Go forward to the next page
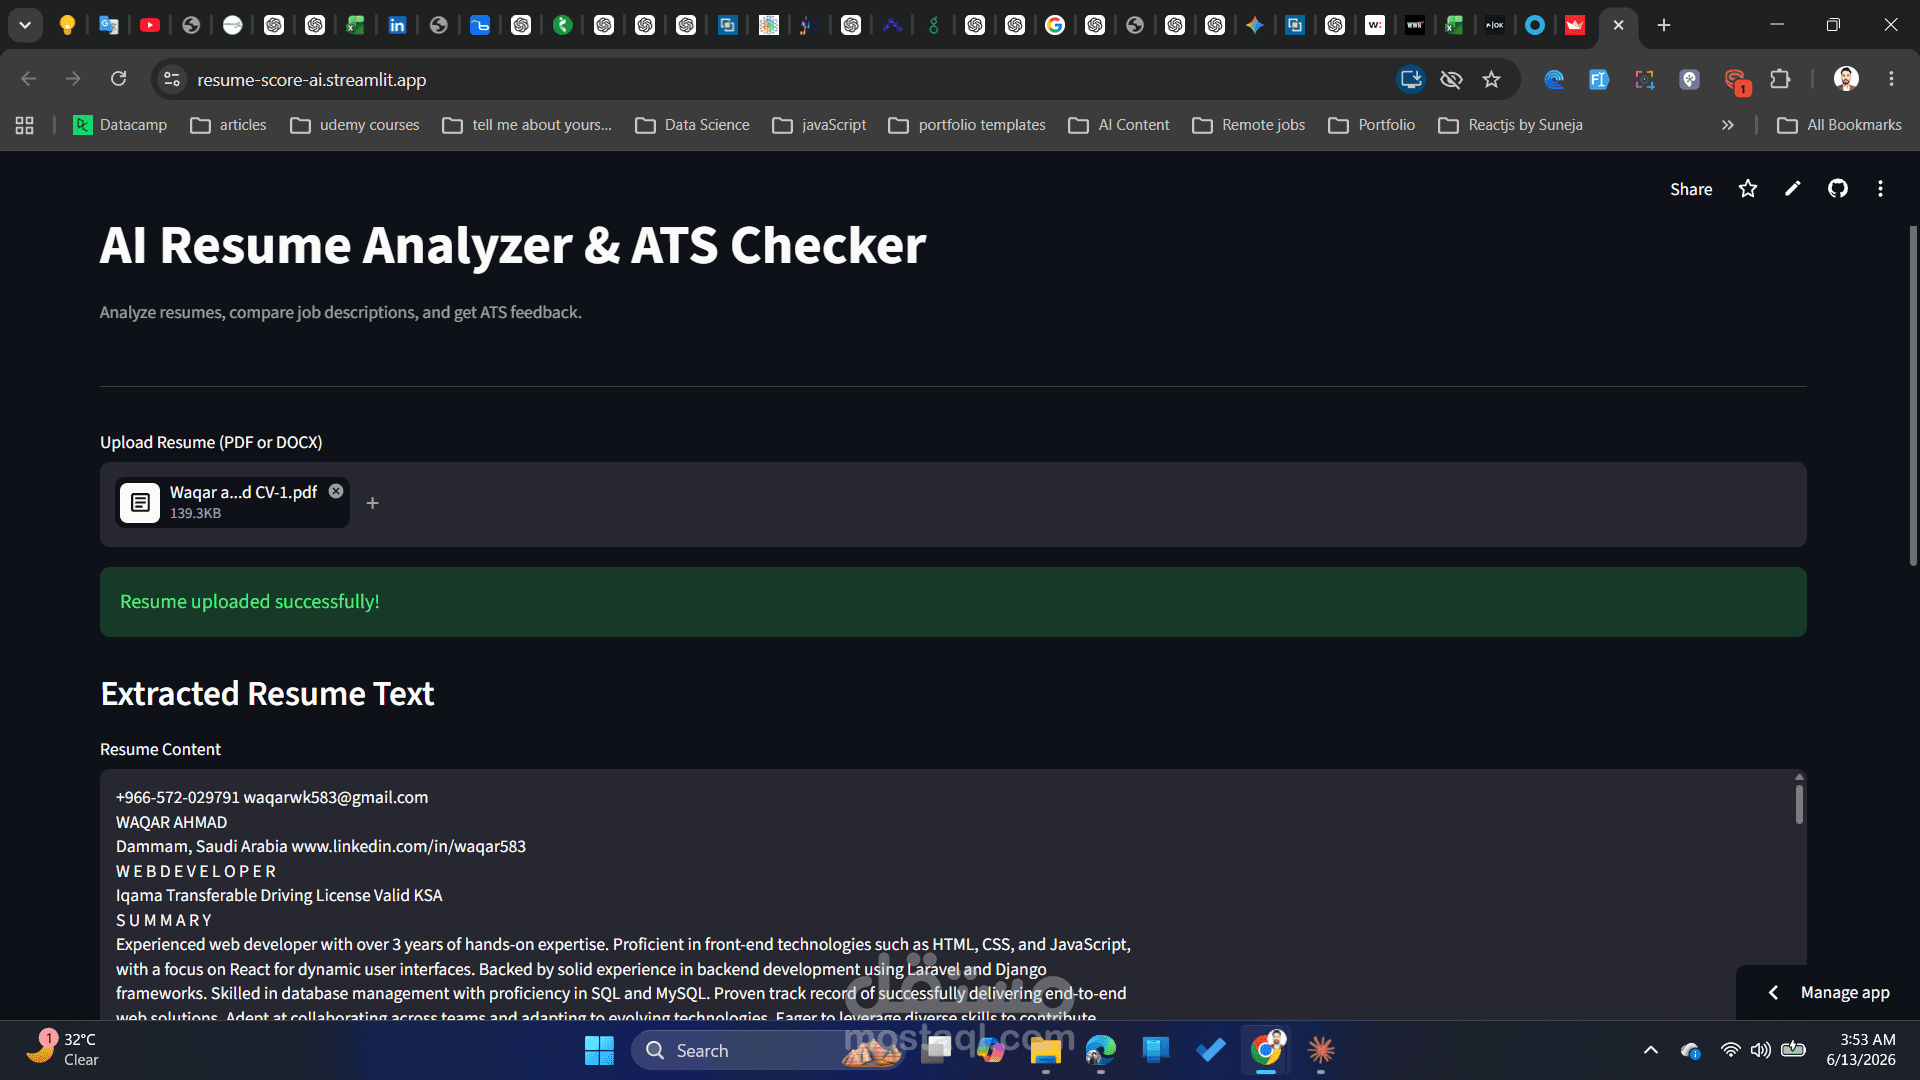 pos(73,79)
